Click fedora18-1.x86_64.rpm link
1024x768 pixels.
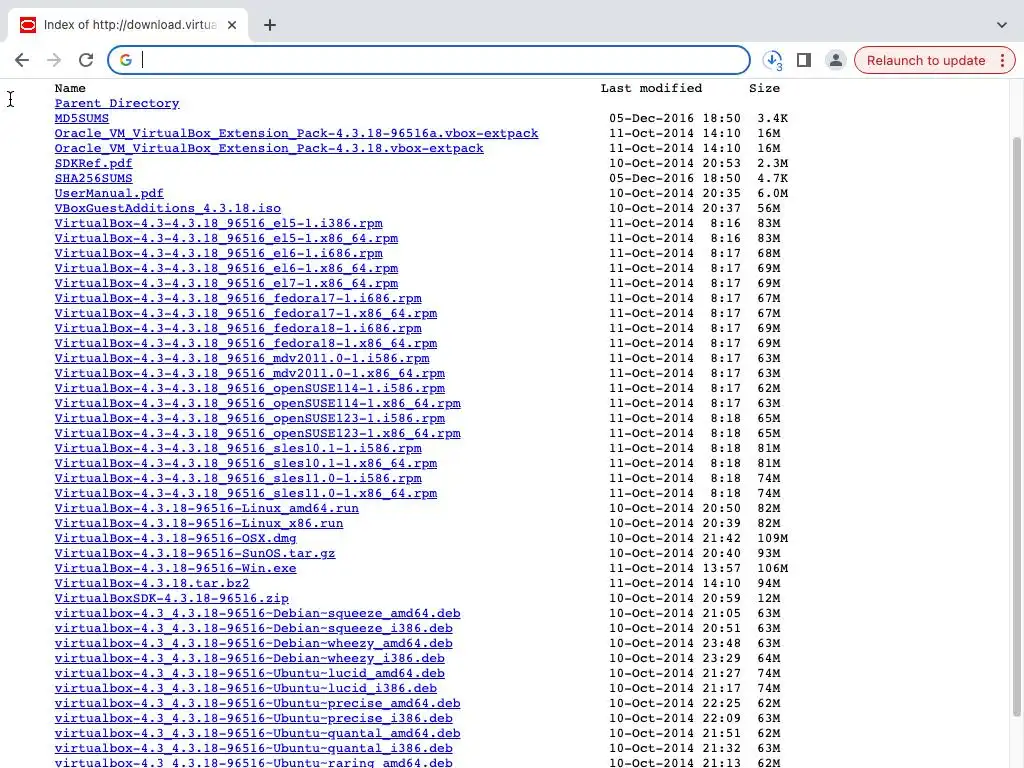pos(246,344)
